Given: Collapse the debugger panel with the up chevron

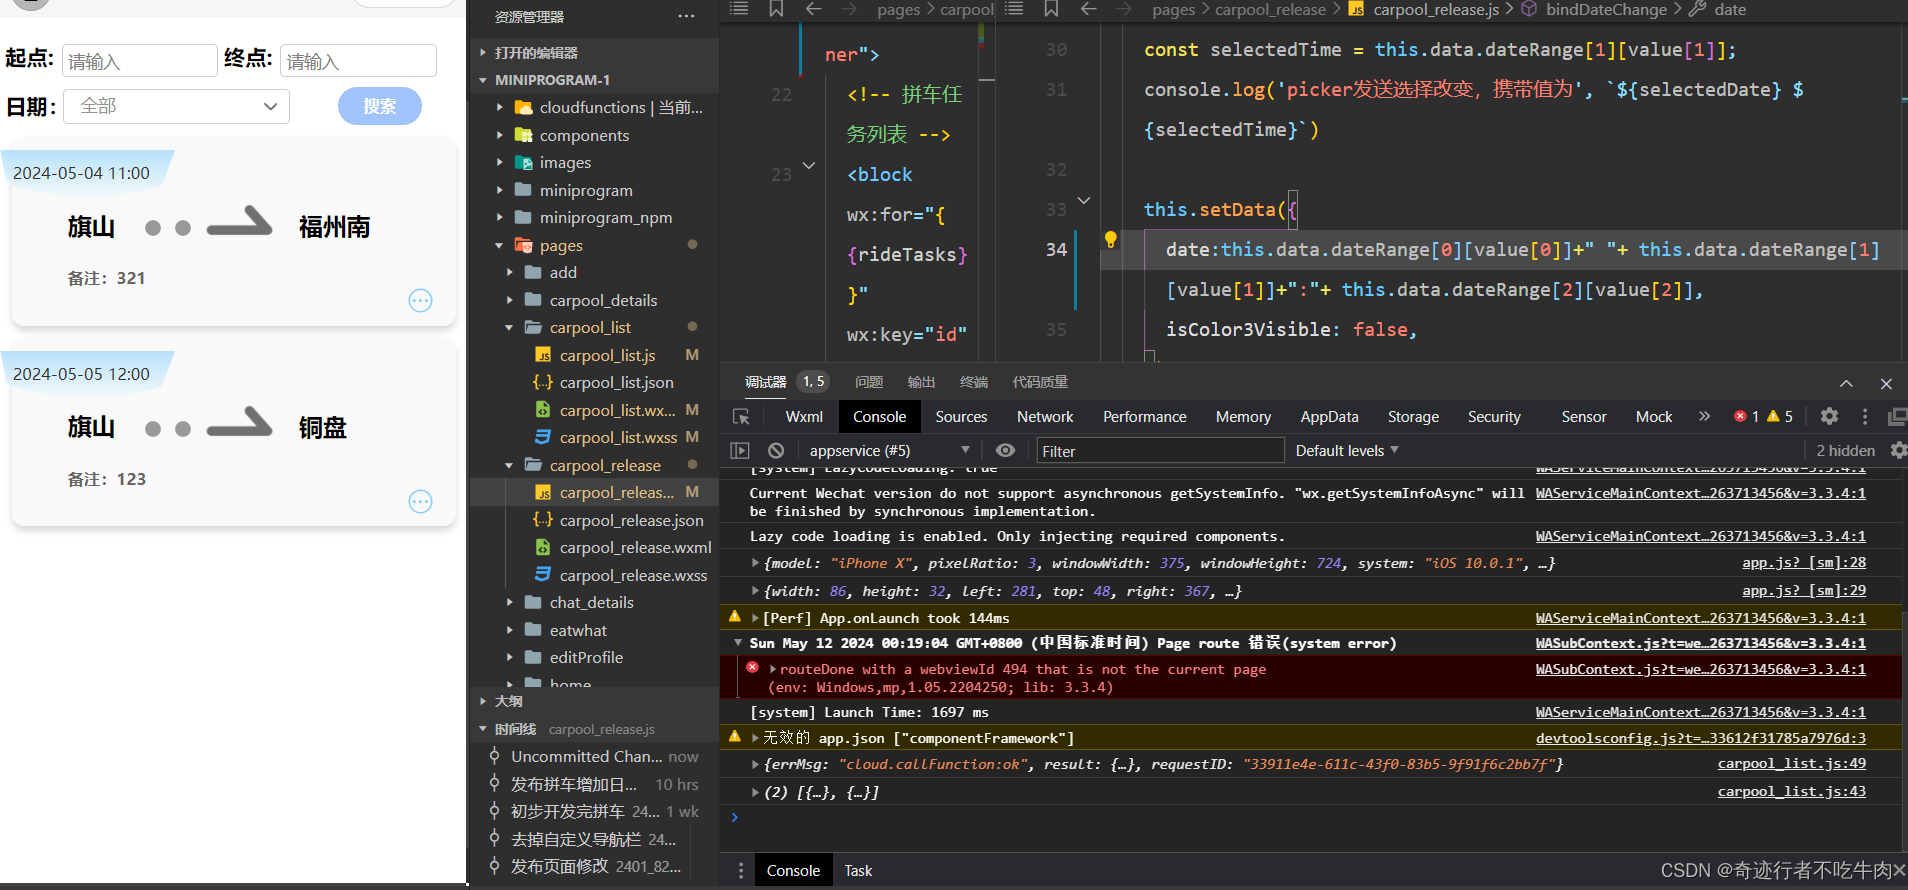Looking at the screenshot, I should [1846, 384].
